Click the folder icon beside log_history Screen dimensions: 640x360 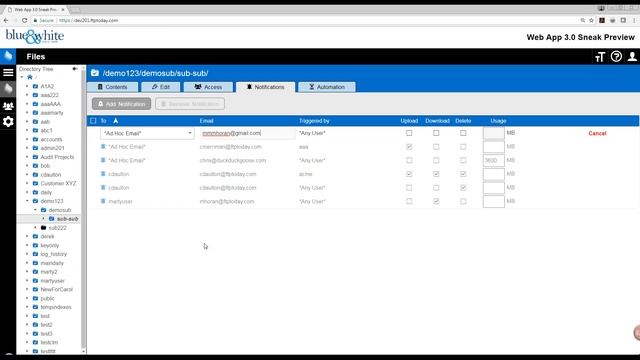click(35, 254)
